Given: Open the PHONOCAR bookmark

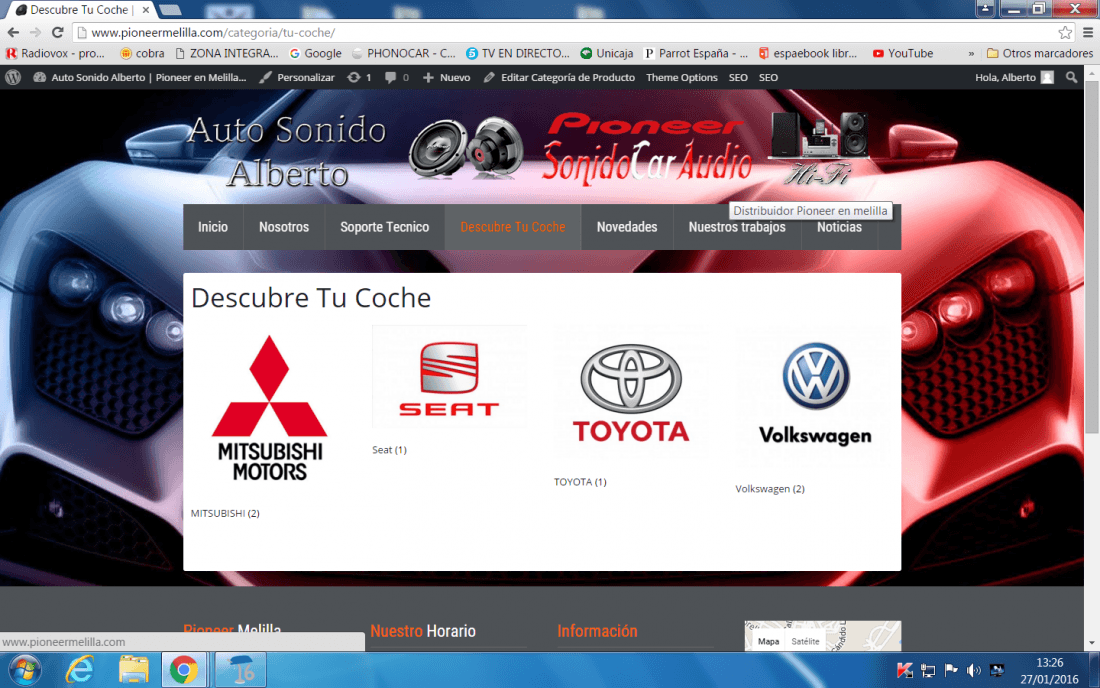Looking at the screenshot, I should click(404, 53).
